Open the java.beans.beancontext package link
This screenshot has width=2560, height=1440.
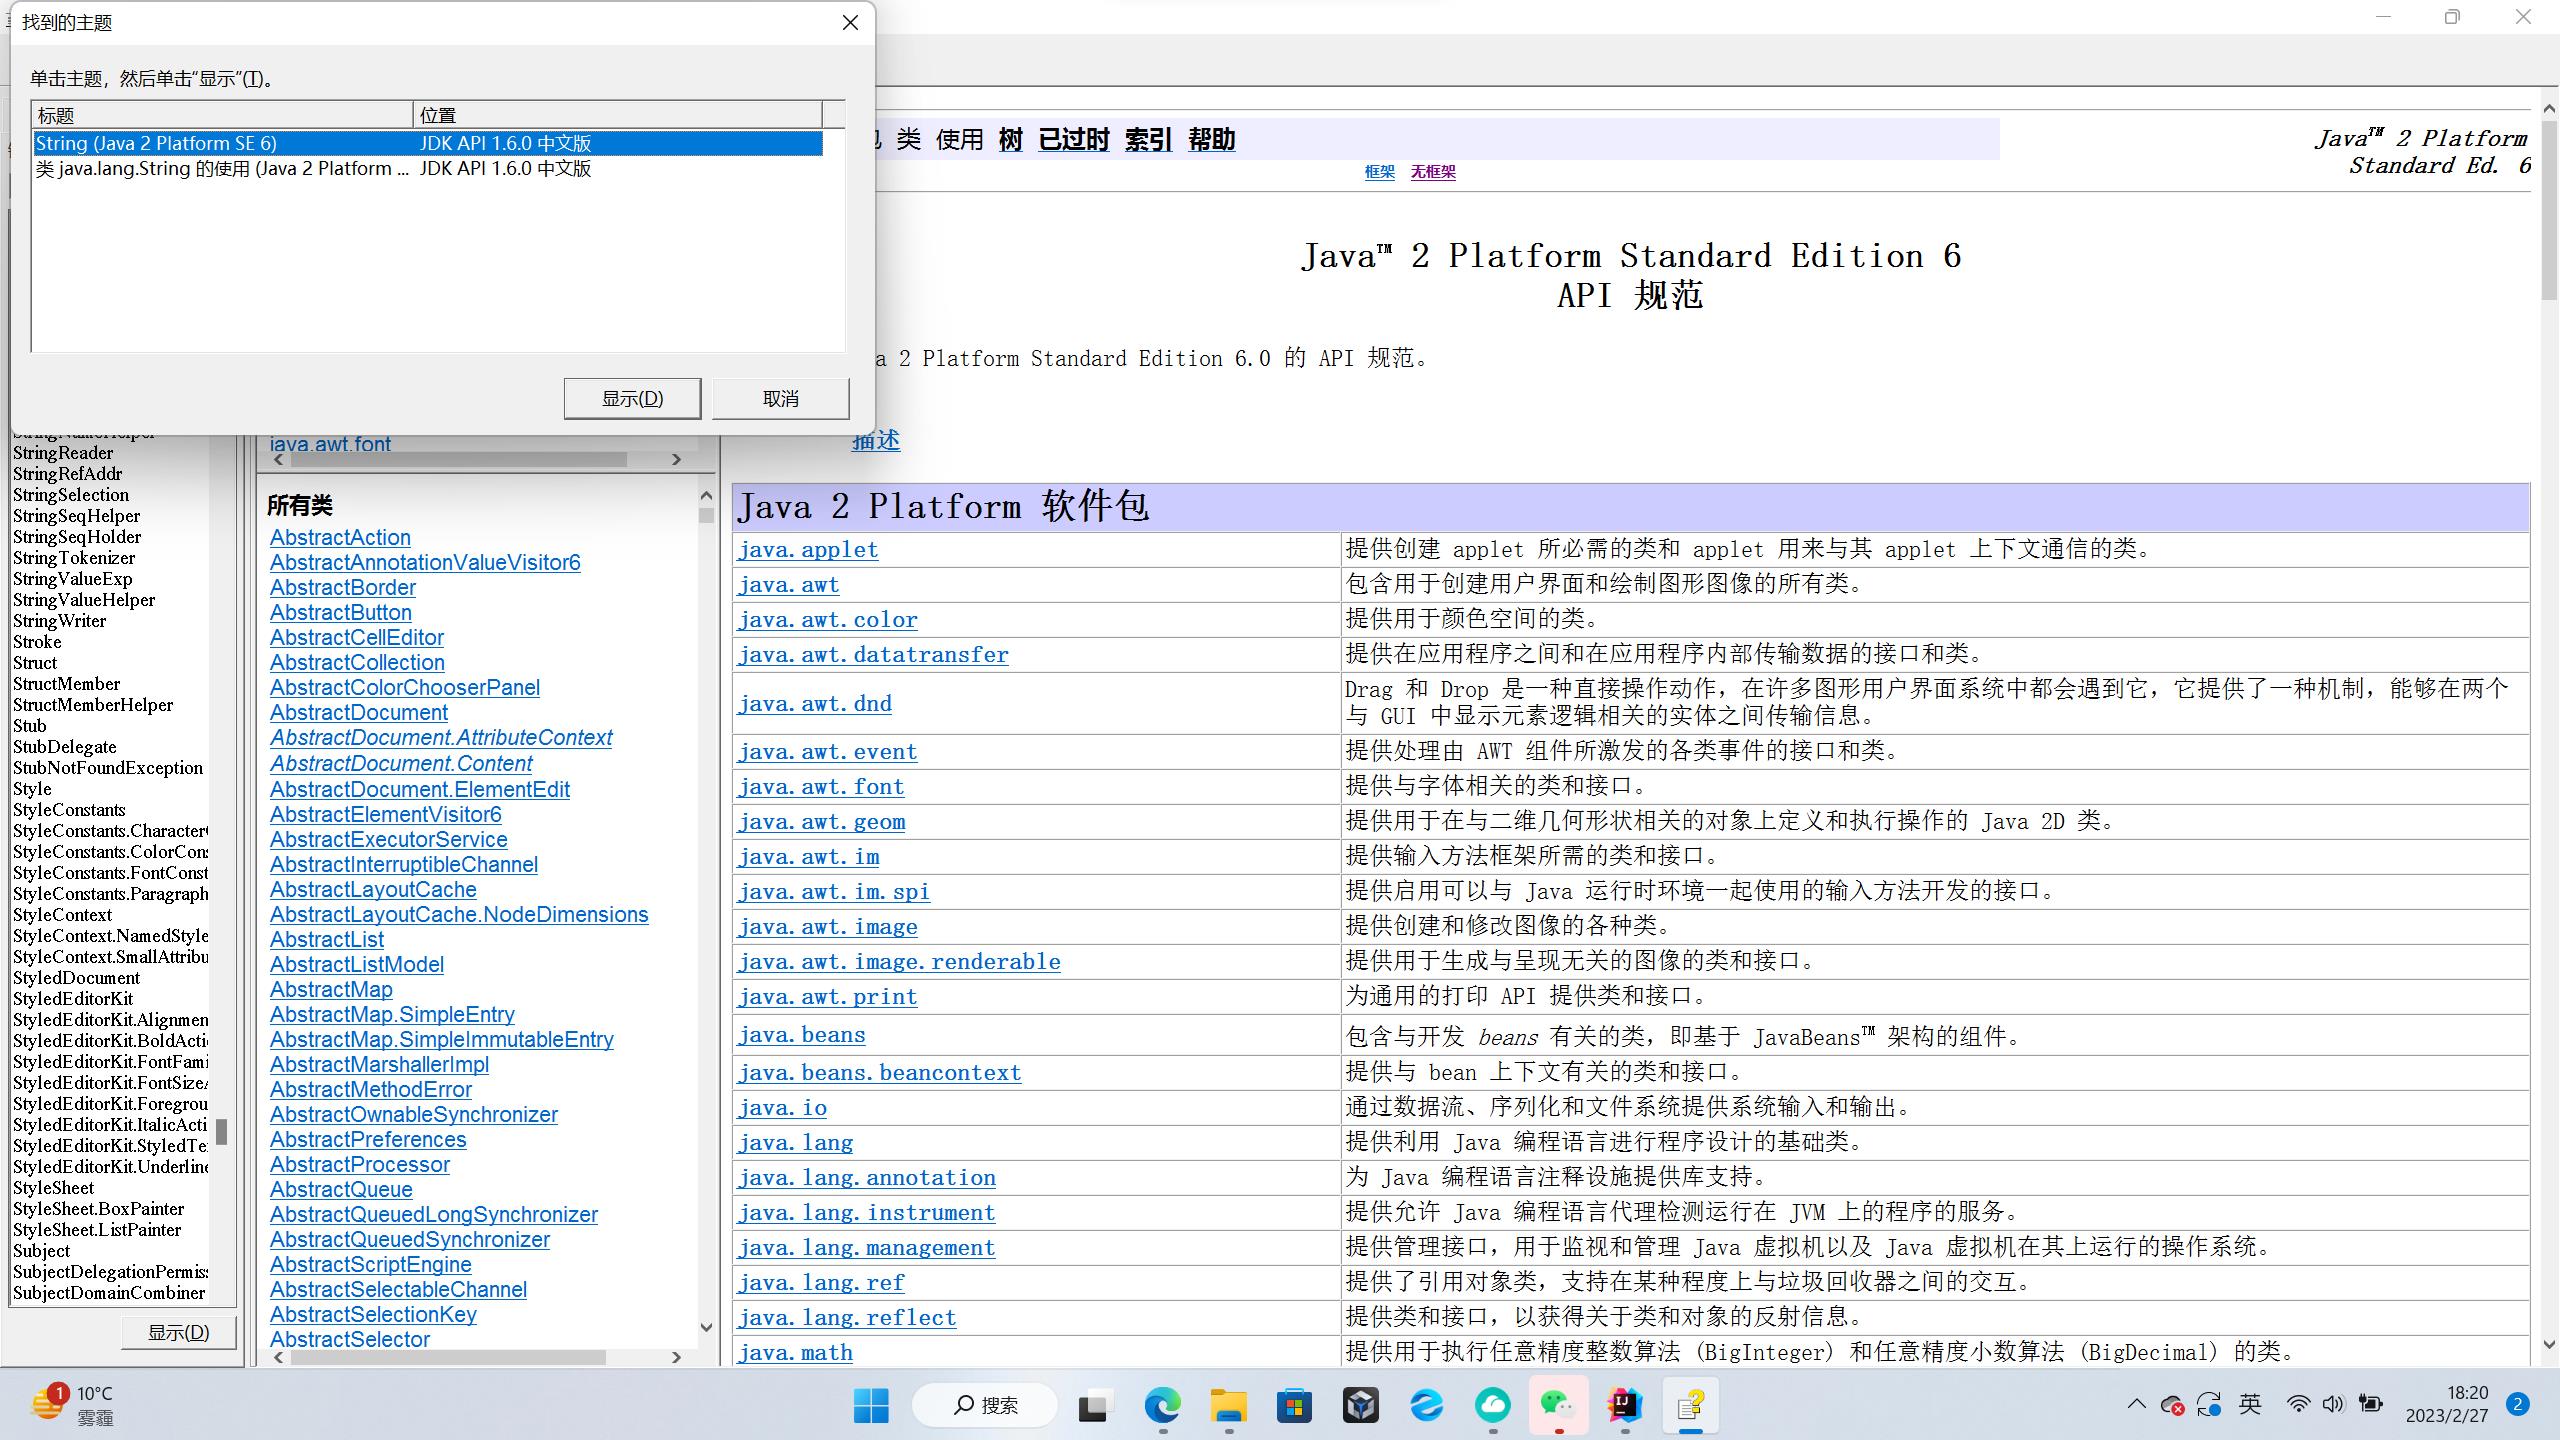click(x=879, y=1072)
